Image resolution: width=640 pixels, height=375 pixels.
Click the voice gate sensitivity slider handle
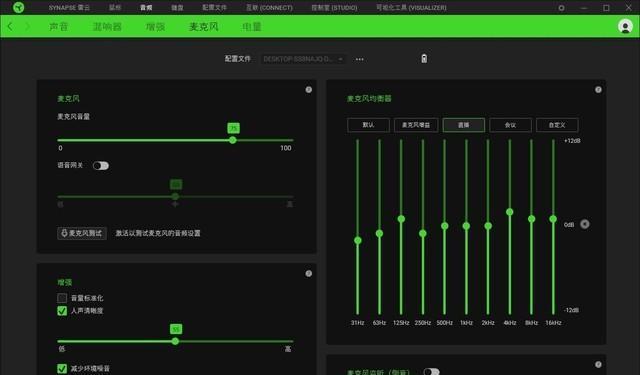click(x=175, y=196)
